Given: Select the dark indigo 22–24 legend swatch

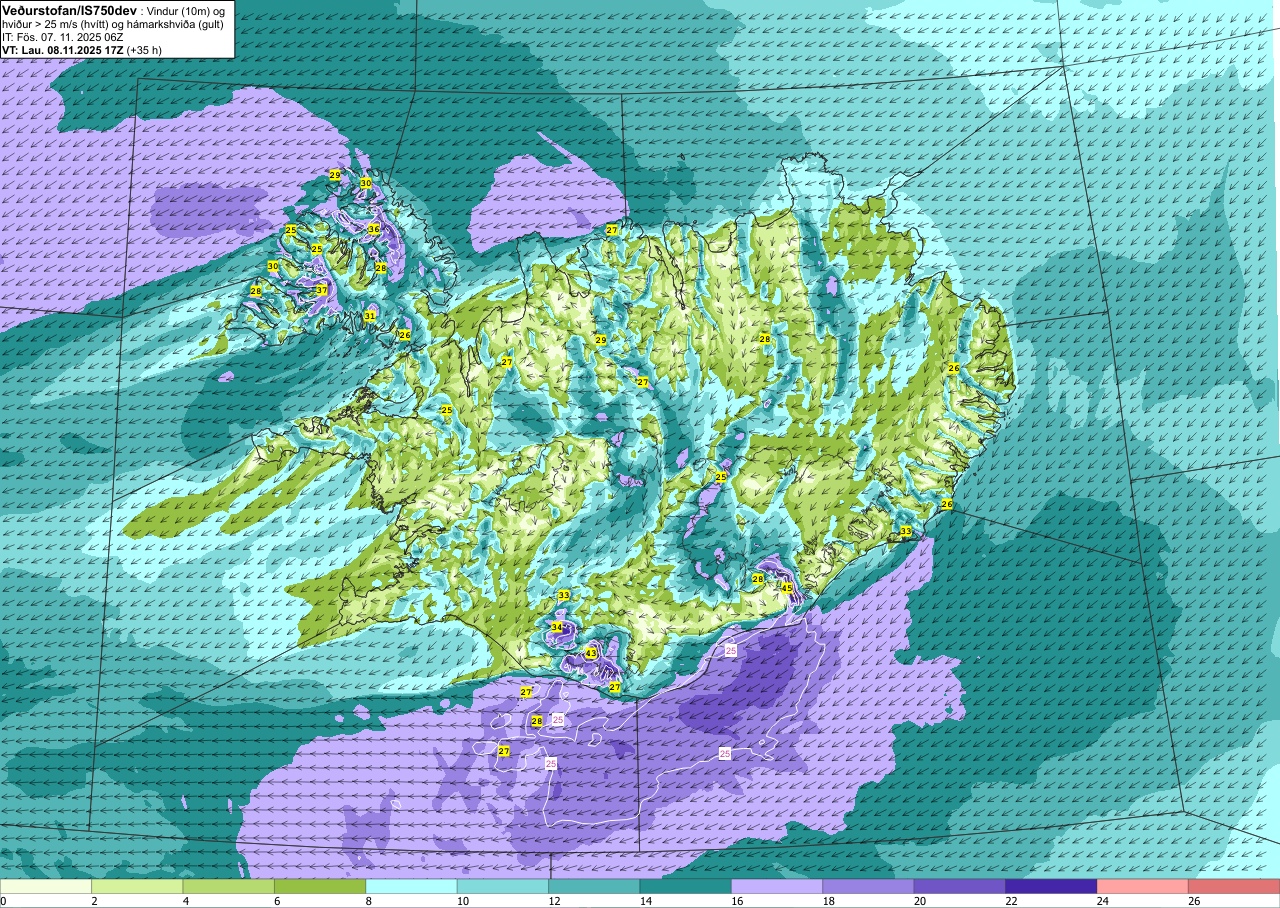Looking at the screenshot, I should [x=1051, y=886].
